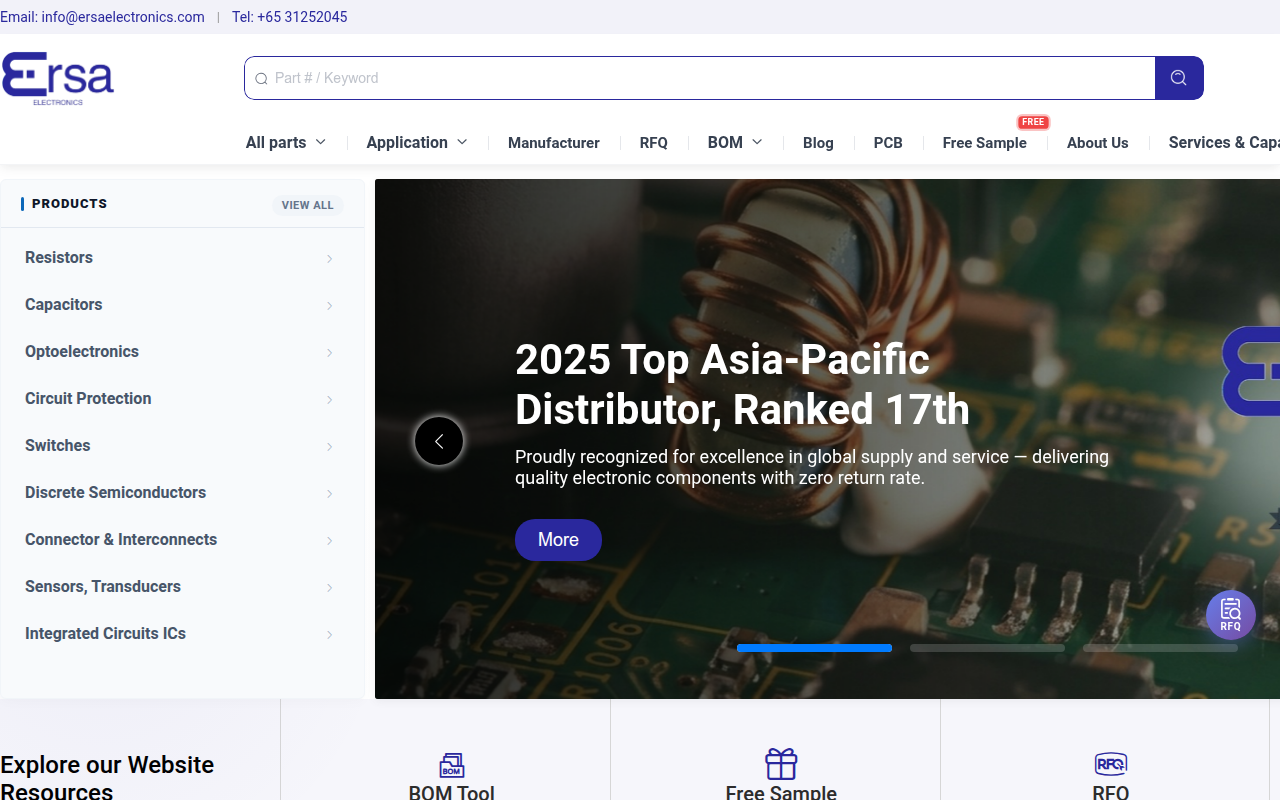
Task: Expand Discrete Semiconductors category arrow
Action: (x=329, y=494)
